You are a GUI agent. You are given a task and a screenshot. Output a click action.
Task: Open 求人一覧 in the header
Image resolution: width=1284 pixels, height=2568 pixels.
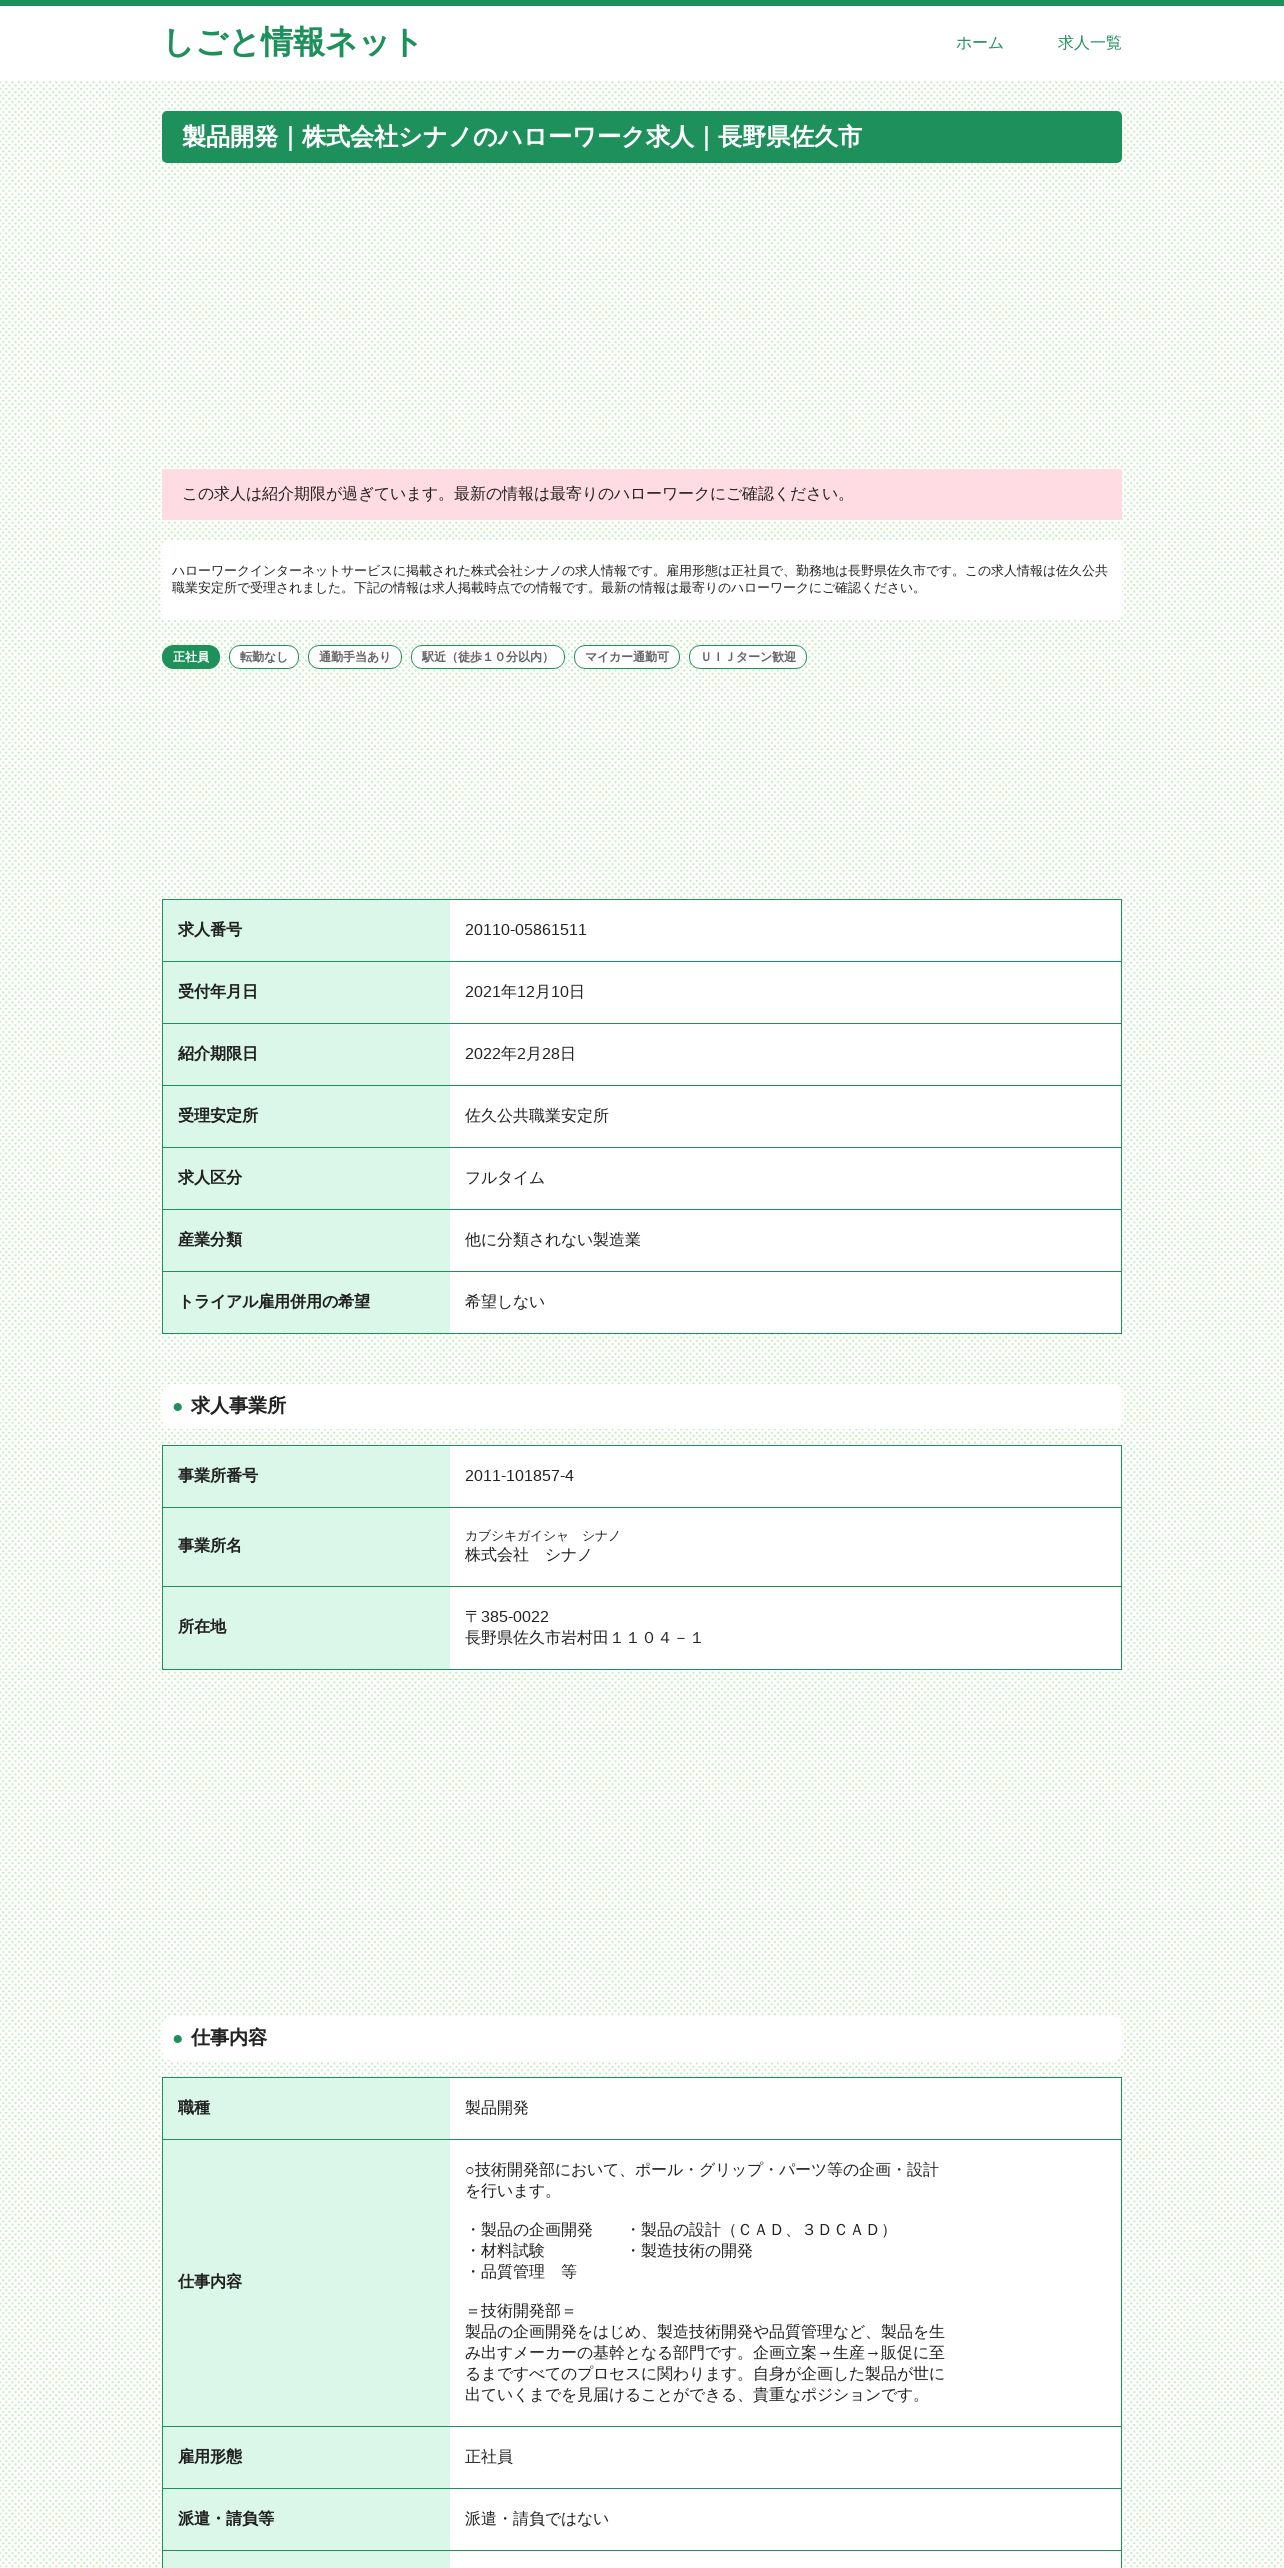click(x=1089, y=43)
